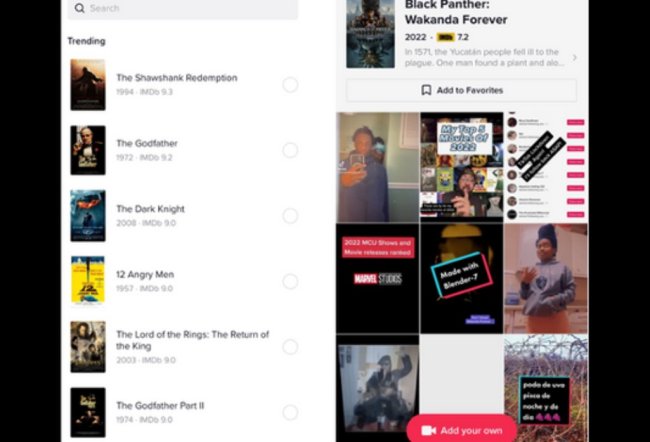The image size is (650, 442).
Task: Click the bookmark icon in Add to Favorites
Action: coord(426,90)
